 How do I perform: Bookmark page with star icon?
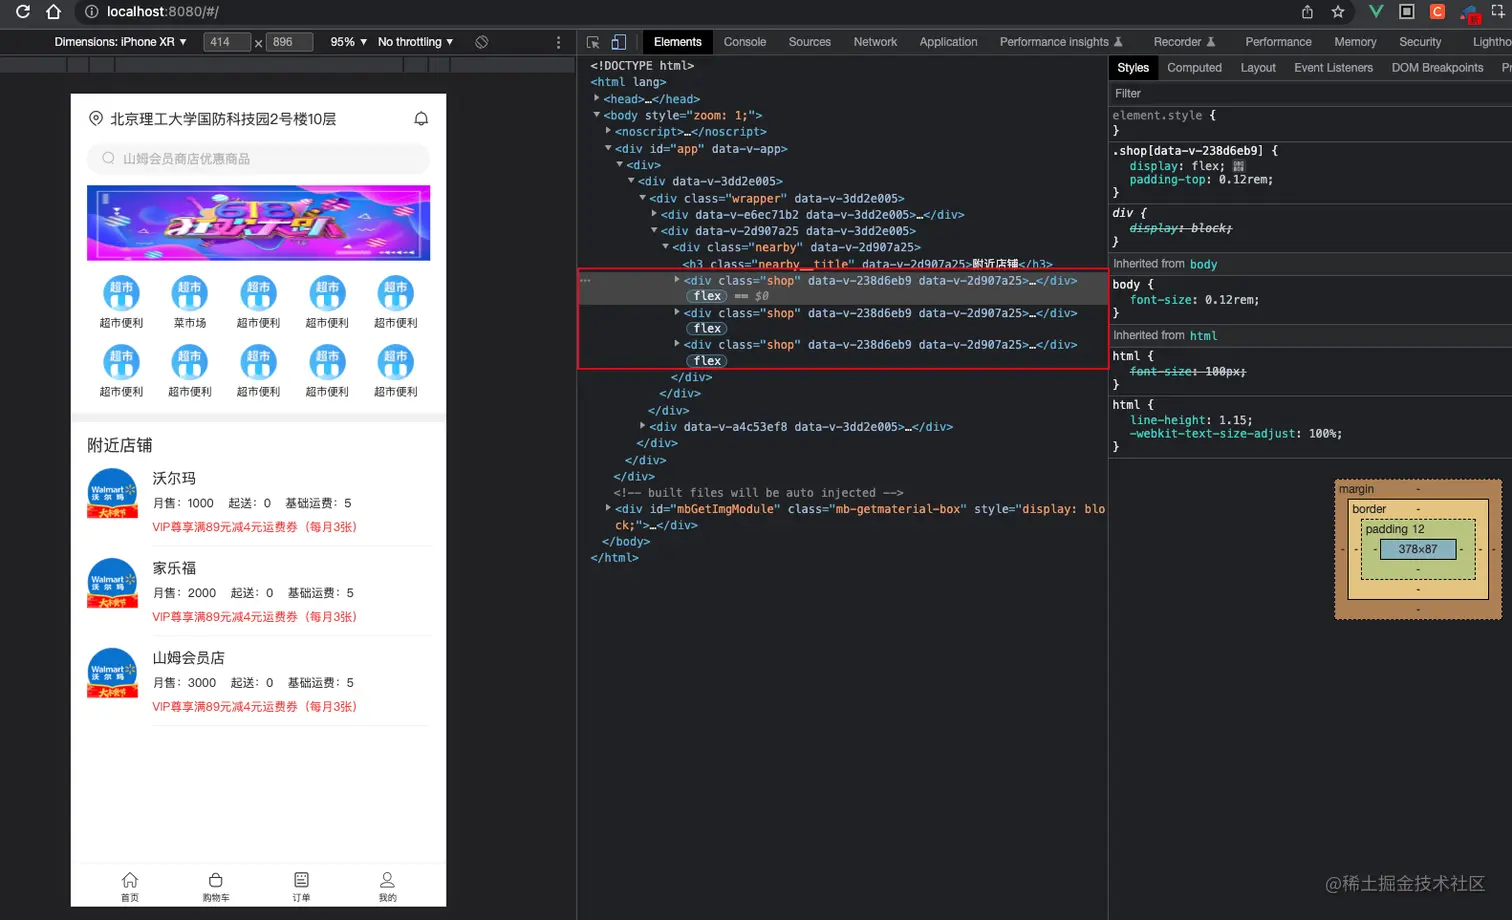[x=1338, y=12]
